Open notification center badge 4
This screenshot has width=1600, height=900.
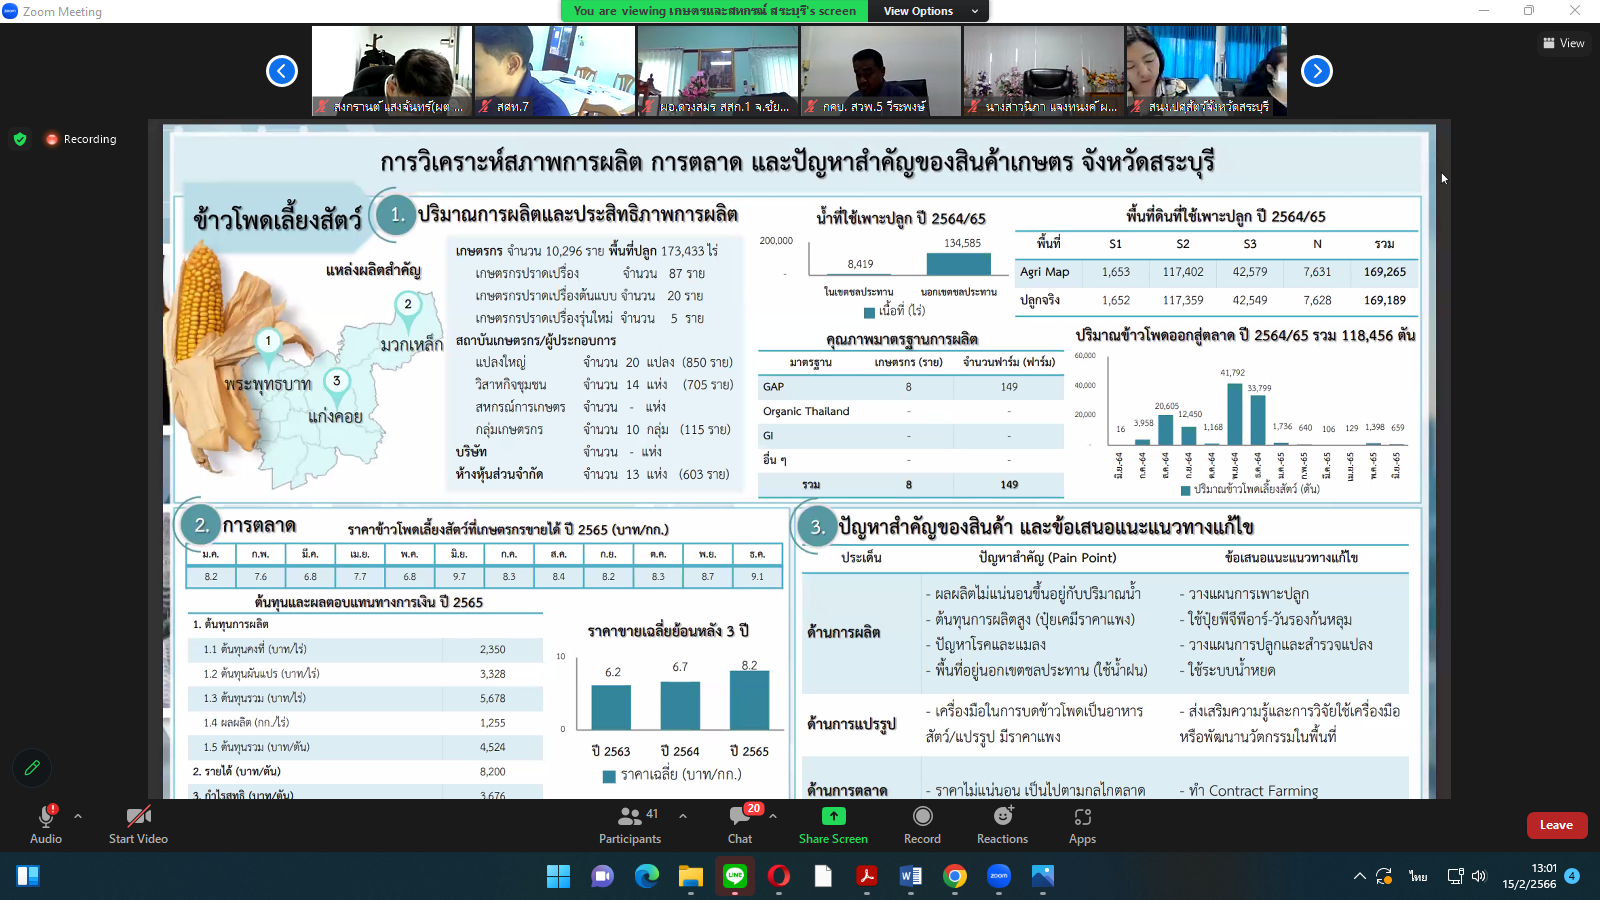(x=1572, y=876)
